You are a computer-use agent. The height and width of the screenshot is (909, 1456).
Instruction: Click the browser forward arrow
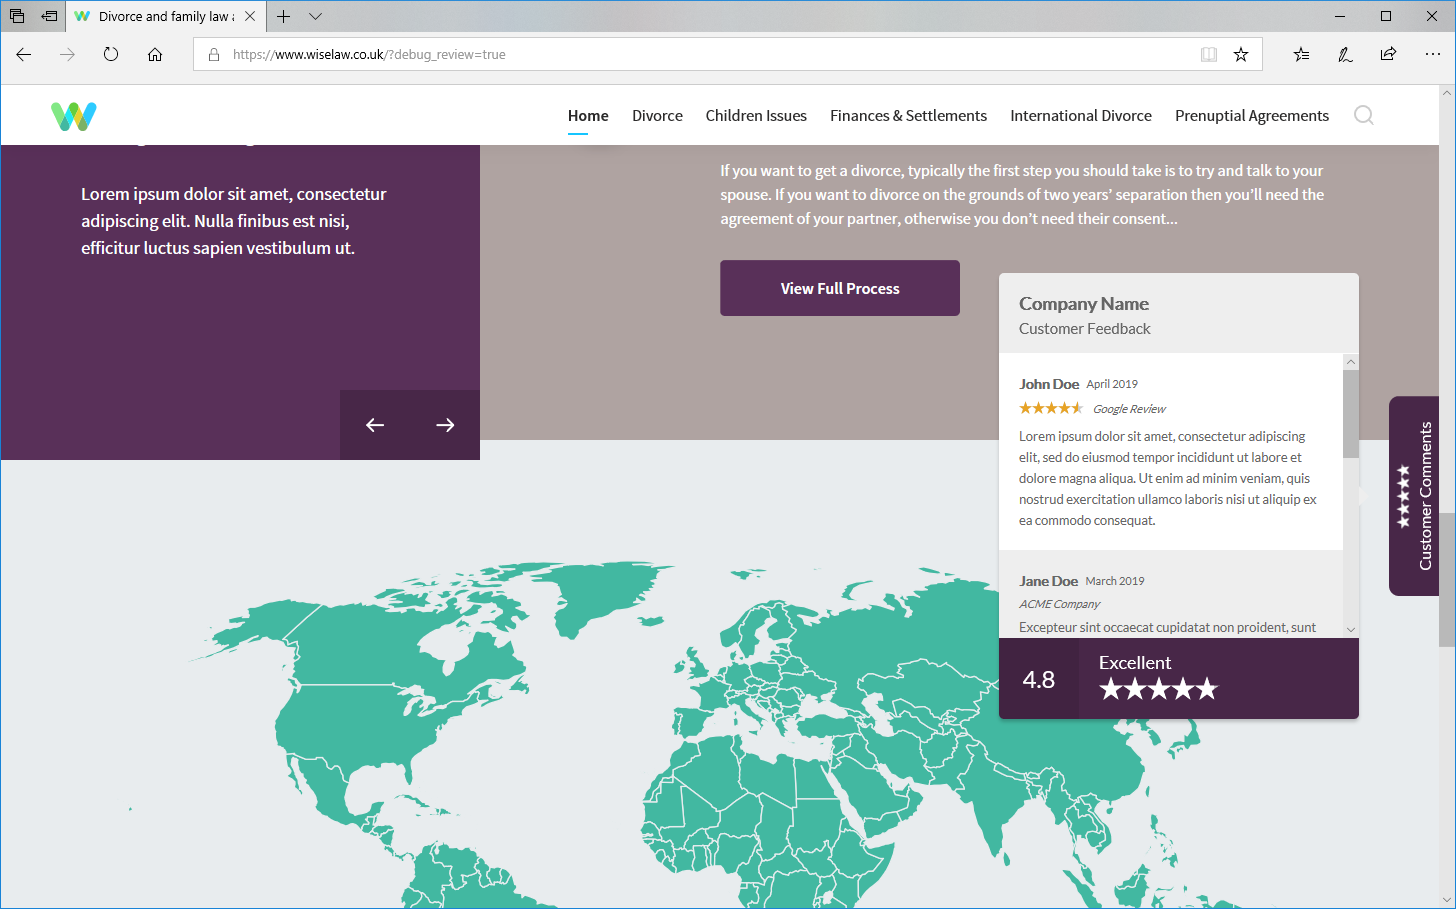(x=67, y=54)
